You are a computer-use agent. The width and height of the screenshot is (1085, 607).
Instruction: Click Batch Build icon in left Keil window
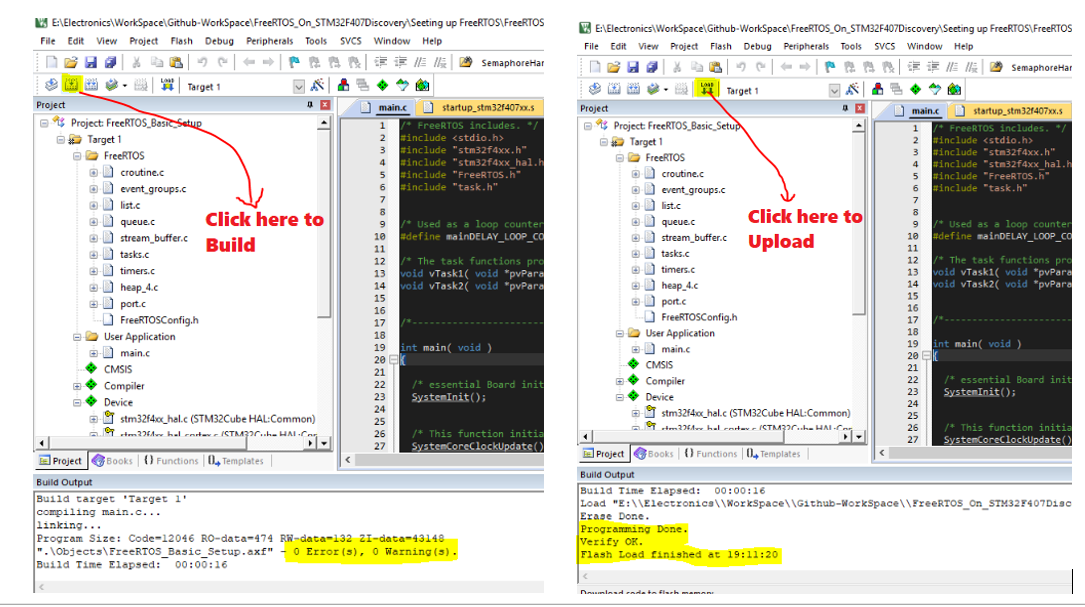111,85
